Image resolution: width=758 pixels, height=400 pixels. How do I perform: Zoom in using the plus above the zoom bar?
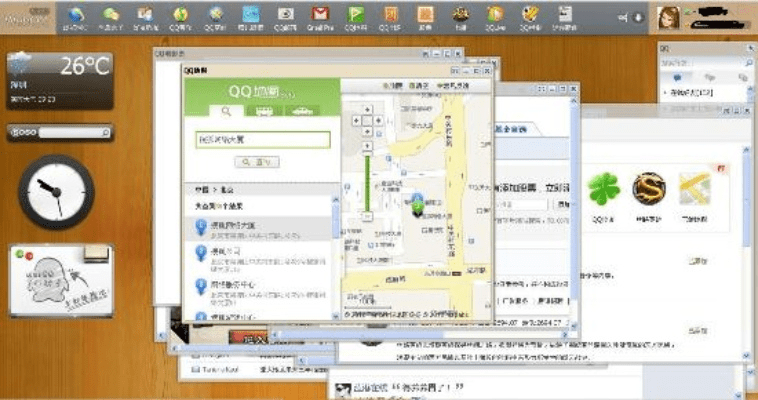(367, 147)
